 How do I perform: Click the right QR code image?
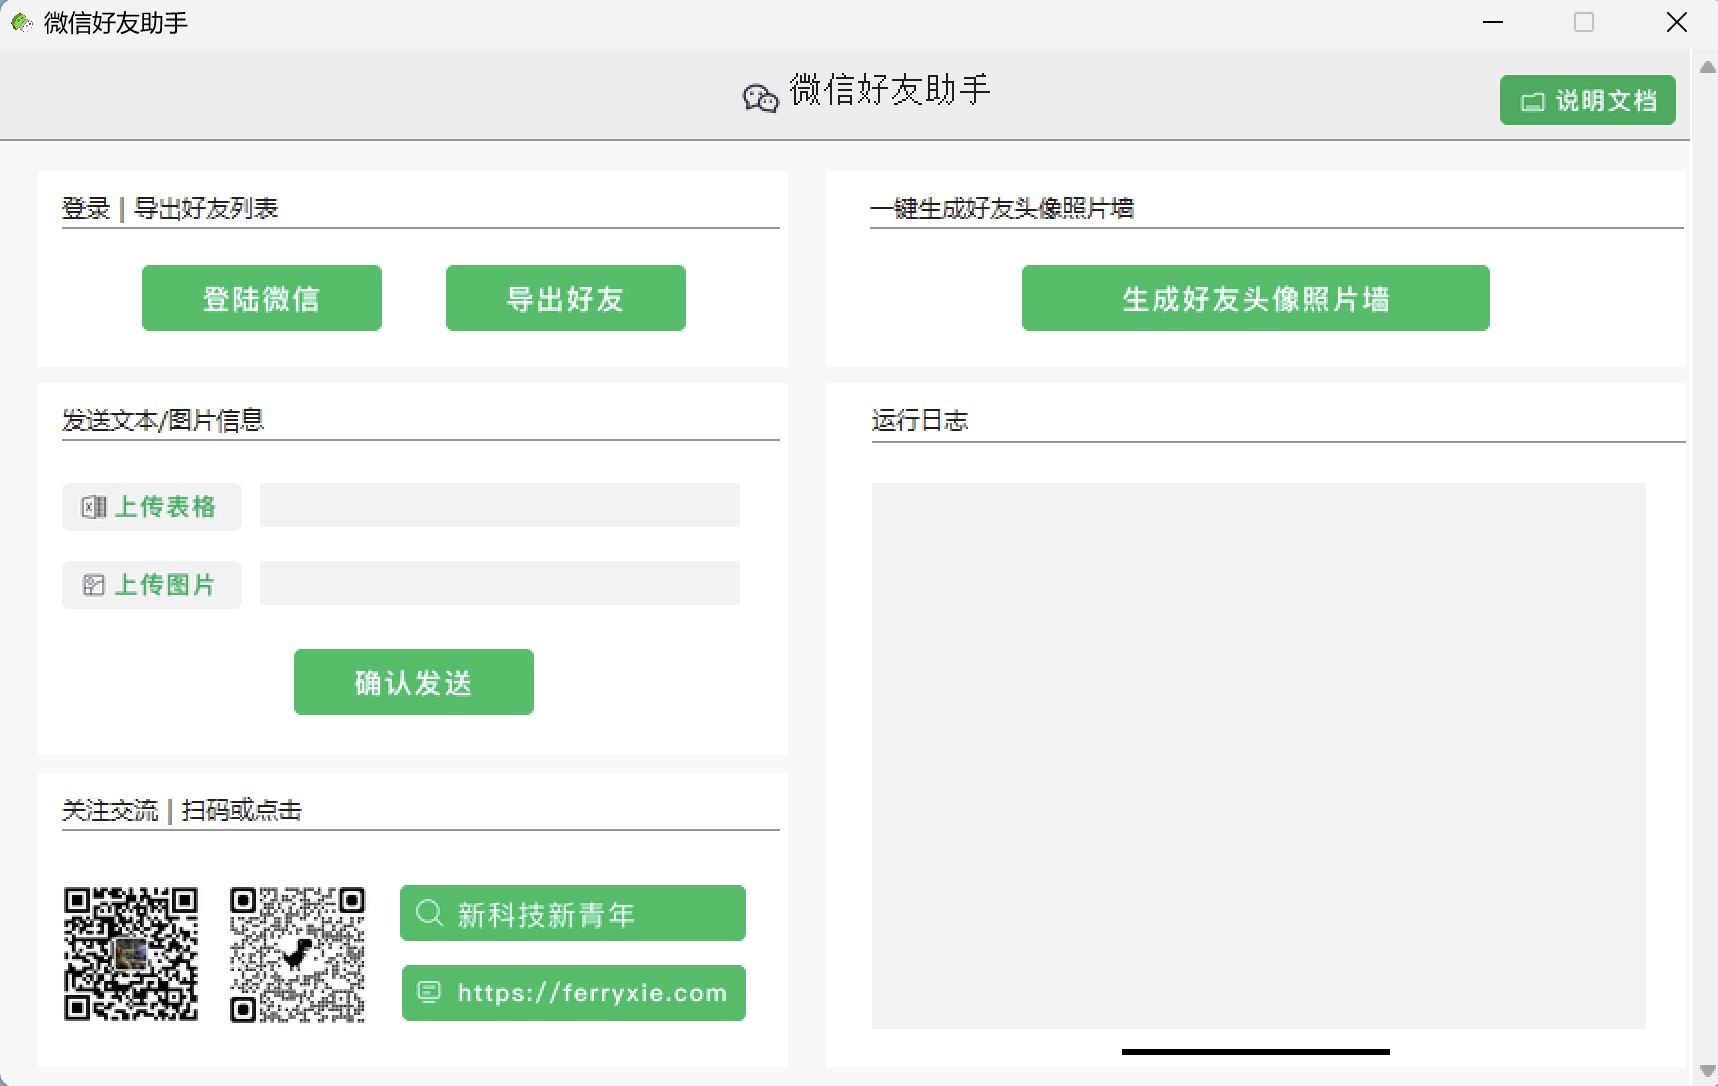coord(297,954)
